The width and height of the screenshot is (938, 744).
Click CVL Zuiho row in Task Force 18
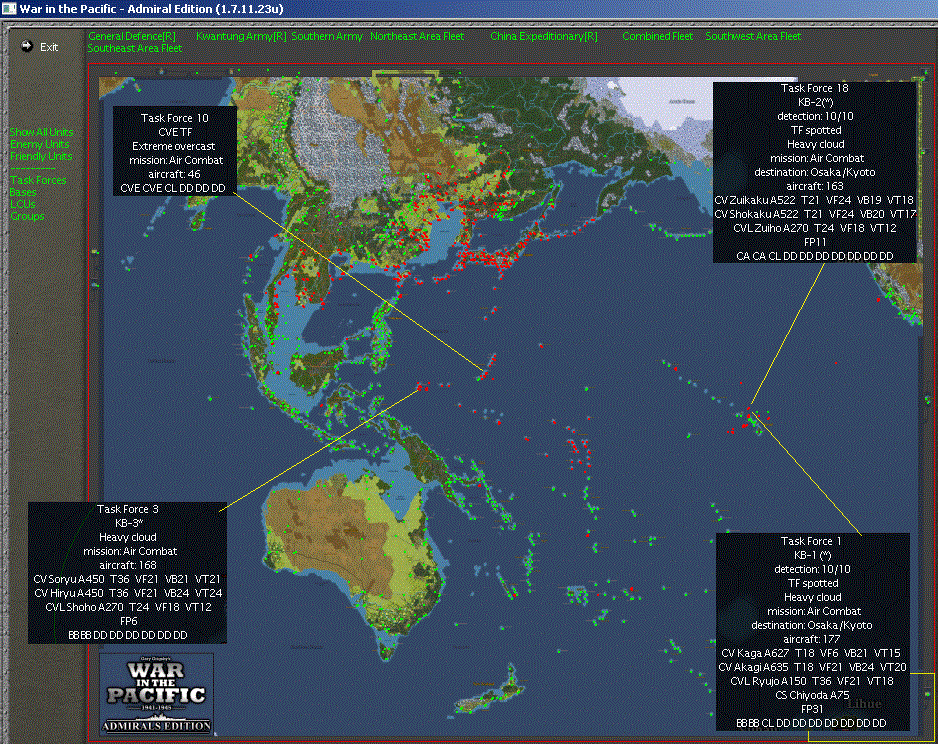tap(814, 228)
